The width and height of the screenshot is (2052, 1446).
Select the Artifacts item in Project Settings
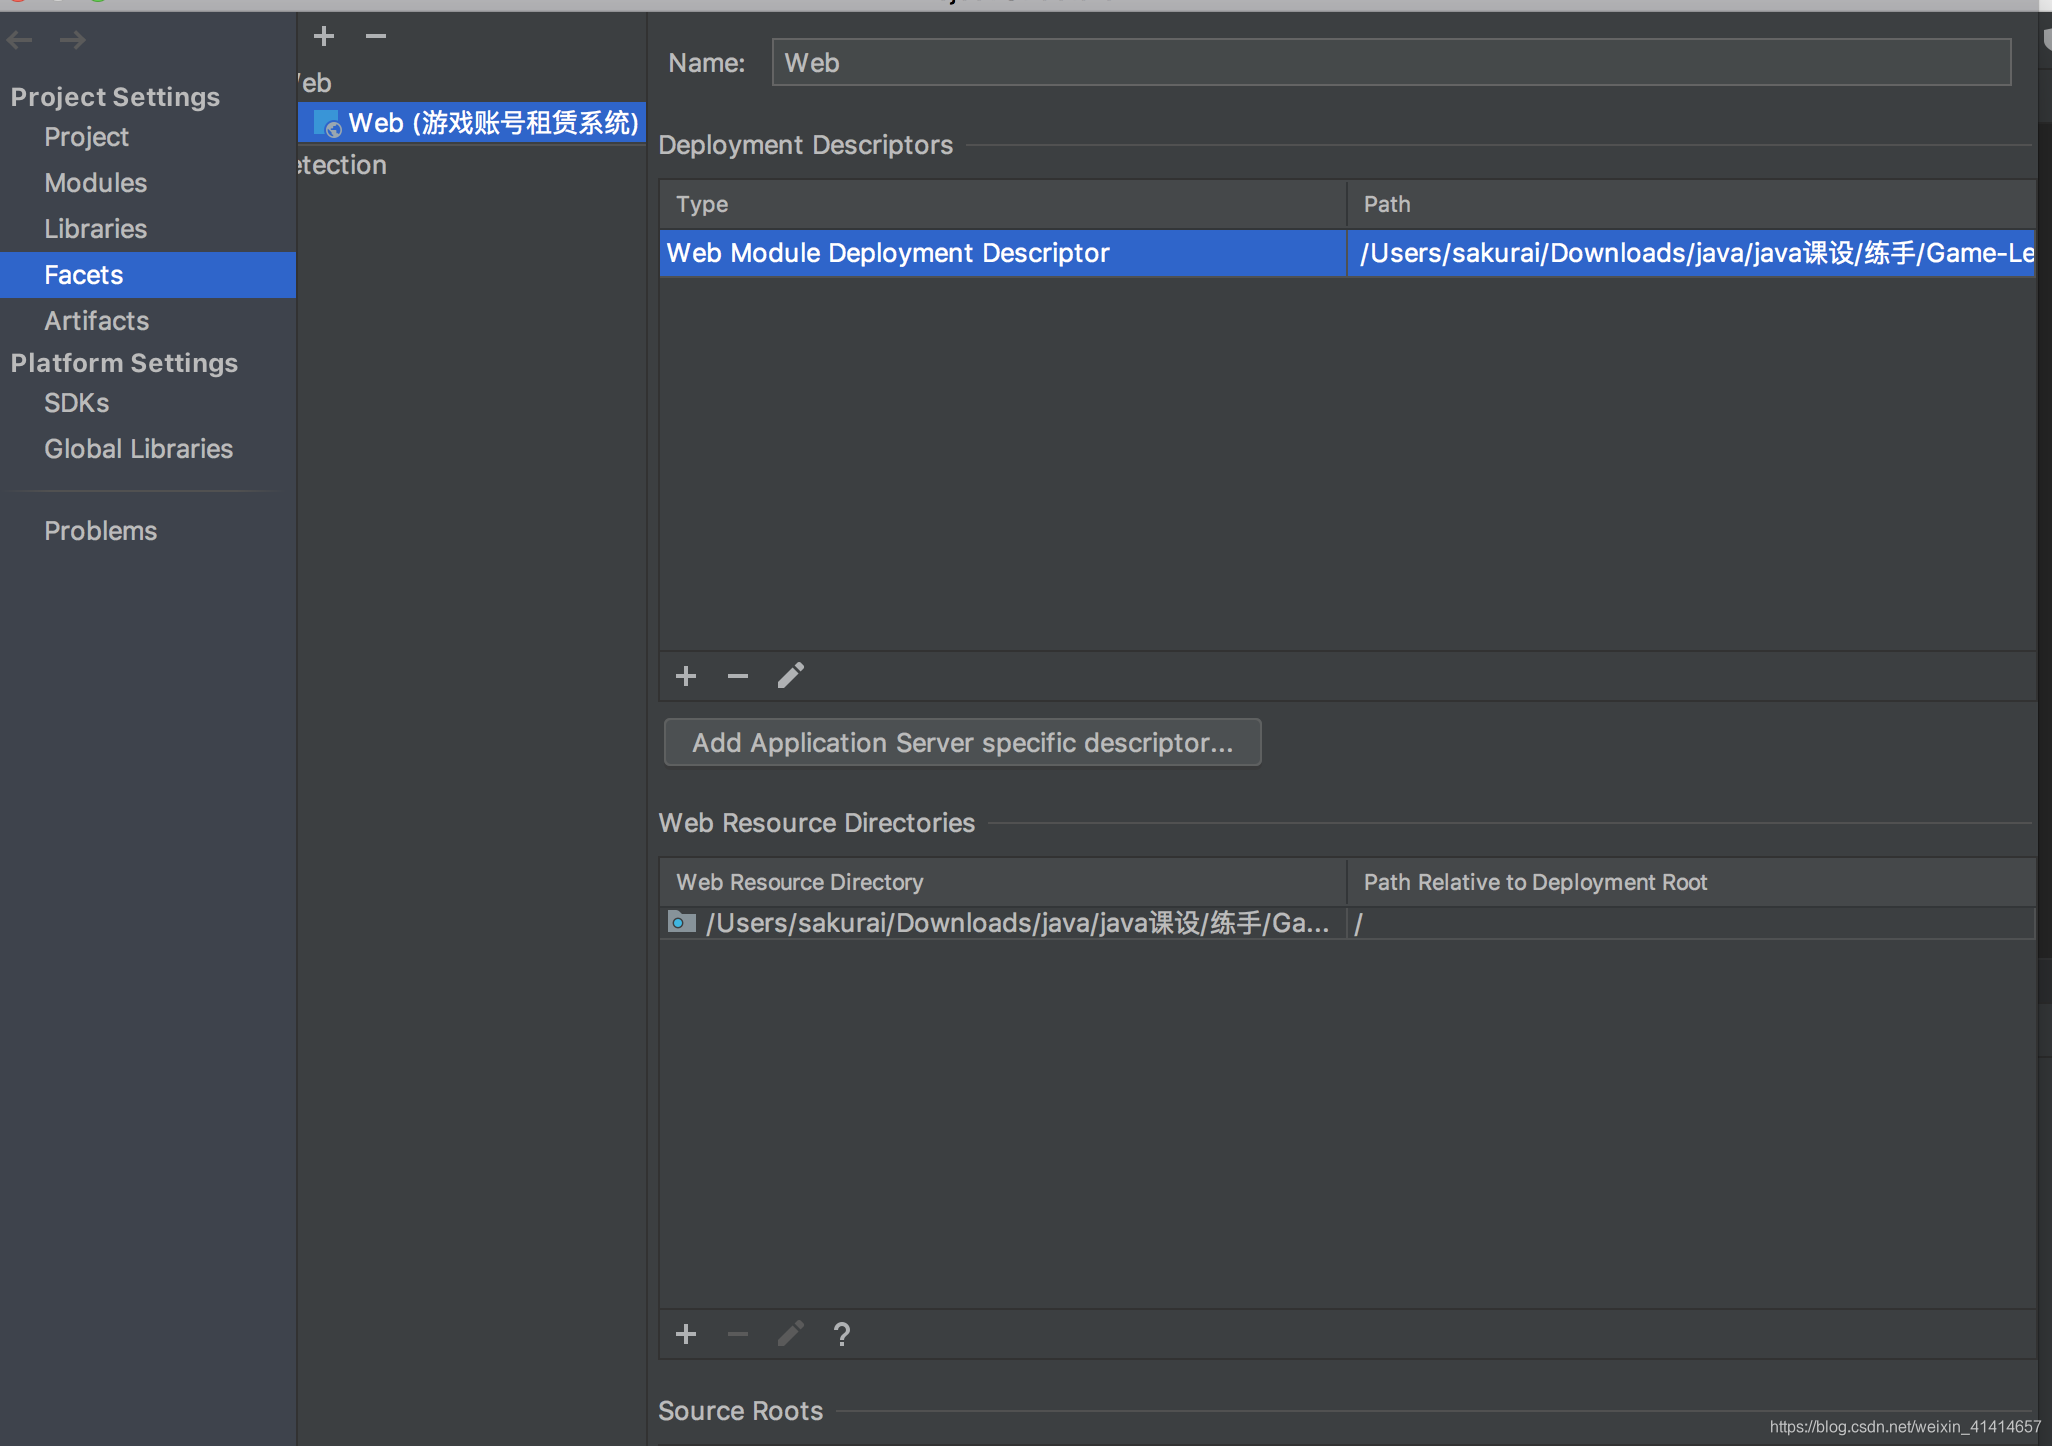click(97, 321)
